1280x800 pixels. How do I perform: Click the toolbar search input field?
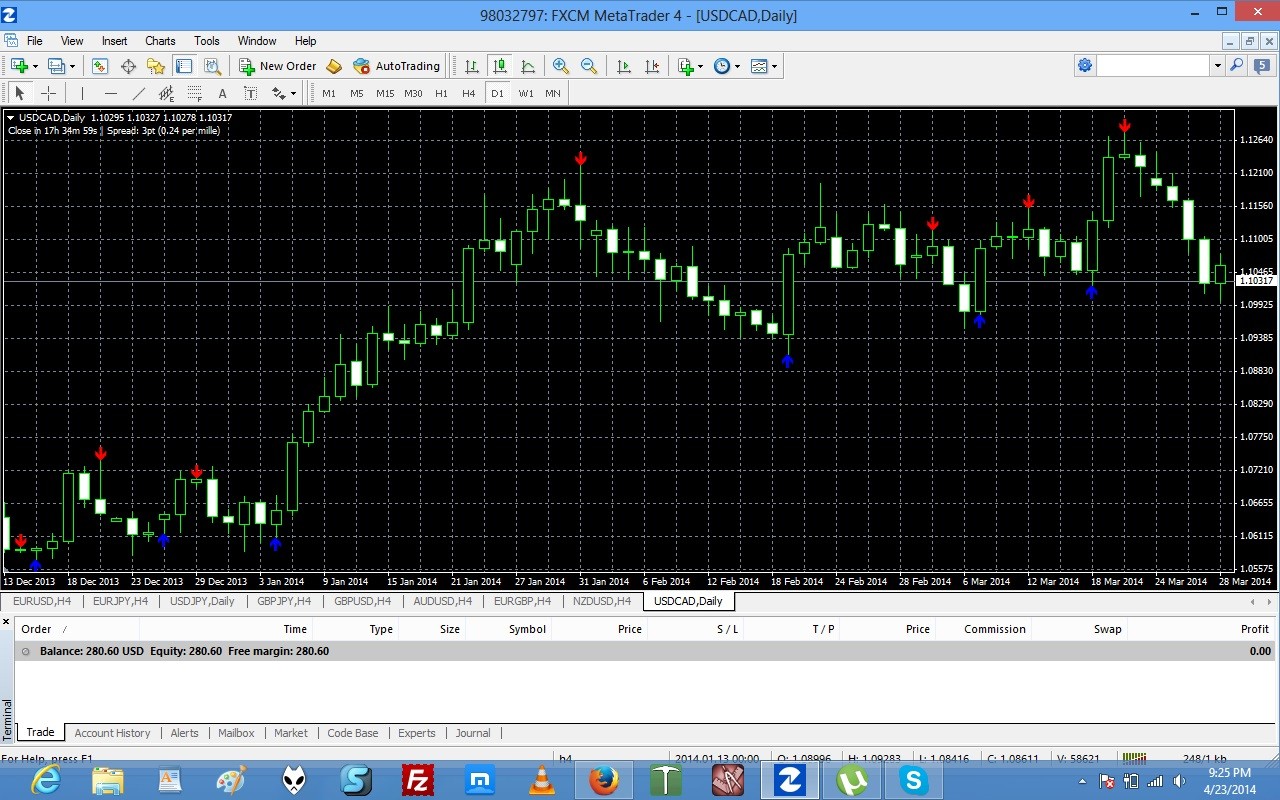pyautogui.click(x=1153, y=65)
